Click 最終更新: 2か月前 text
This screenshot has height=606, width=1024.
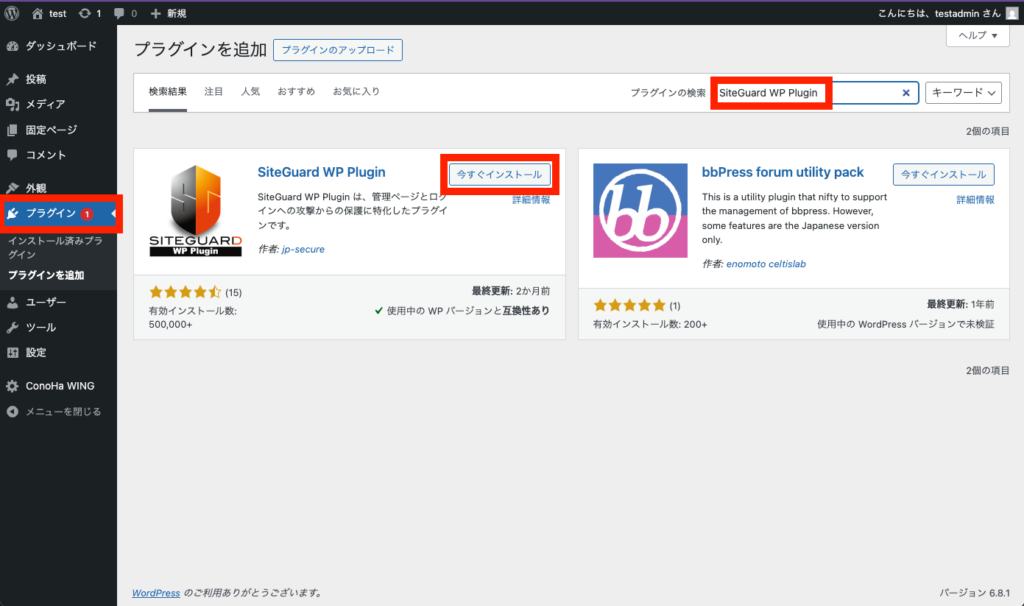pos(511,291)
